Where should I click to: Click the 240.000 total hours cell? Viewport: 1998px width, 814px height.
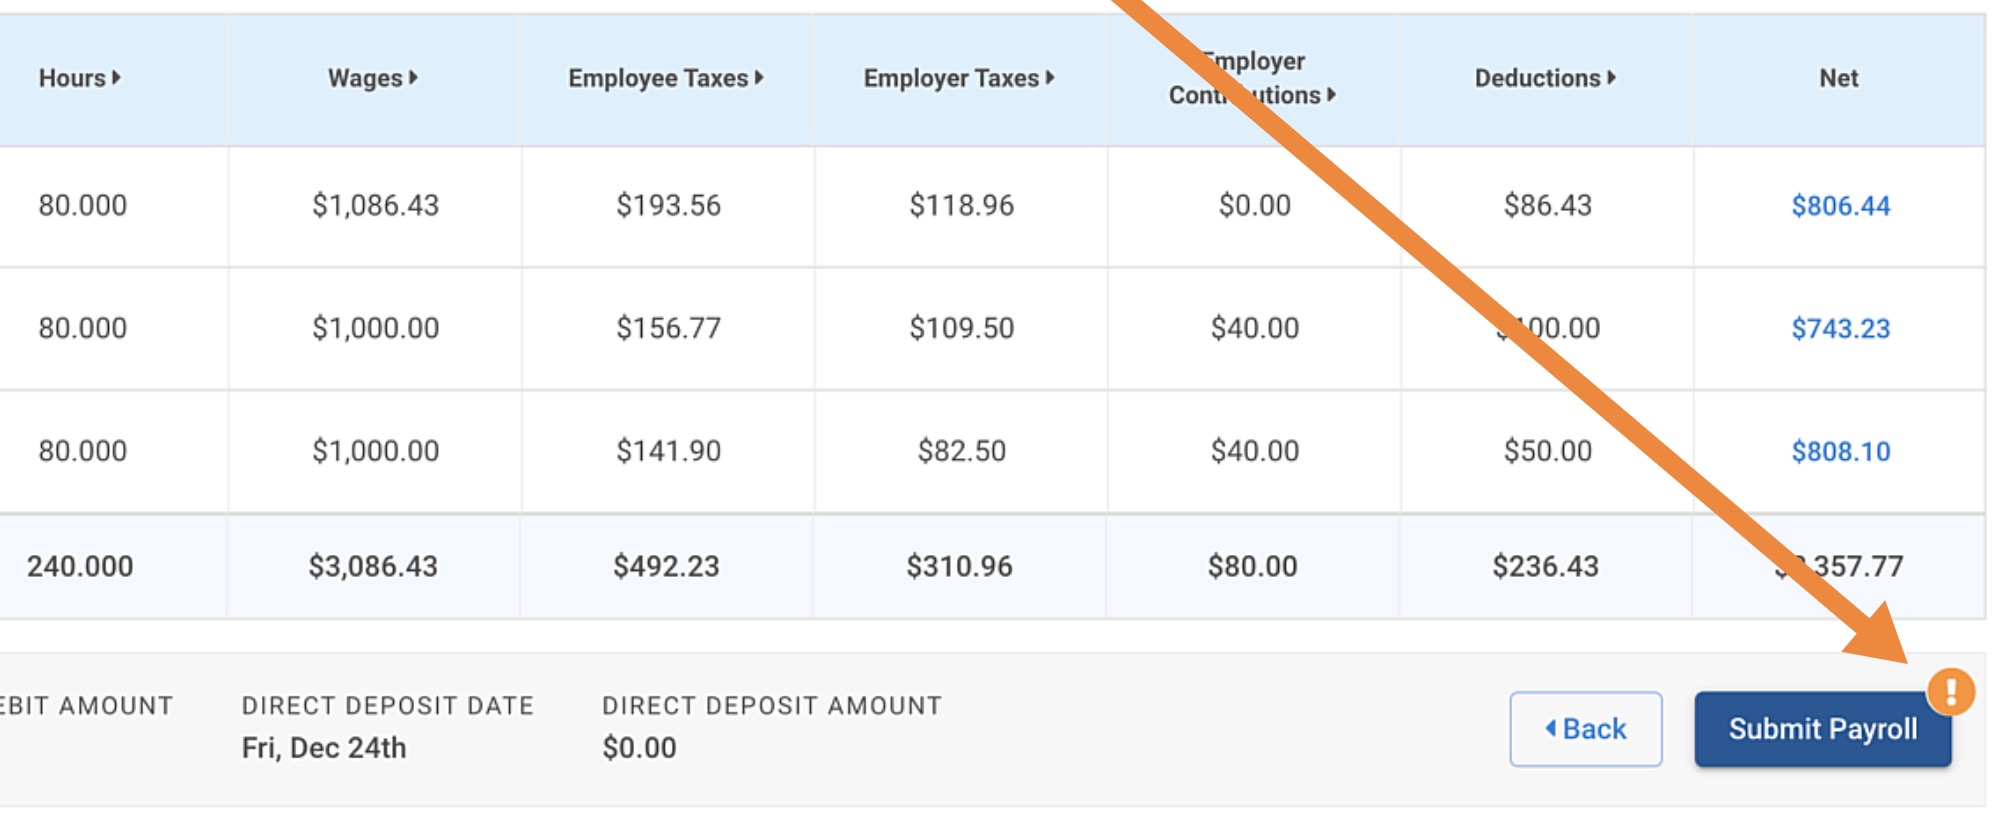click(x=80, y=567)
